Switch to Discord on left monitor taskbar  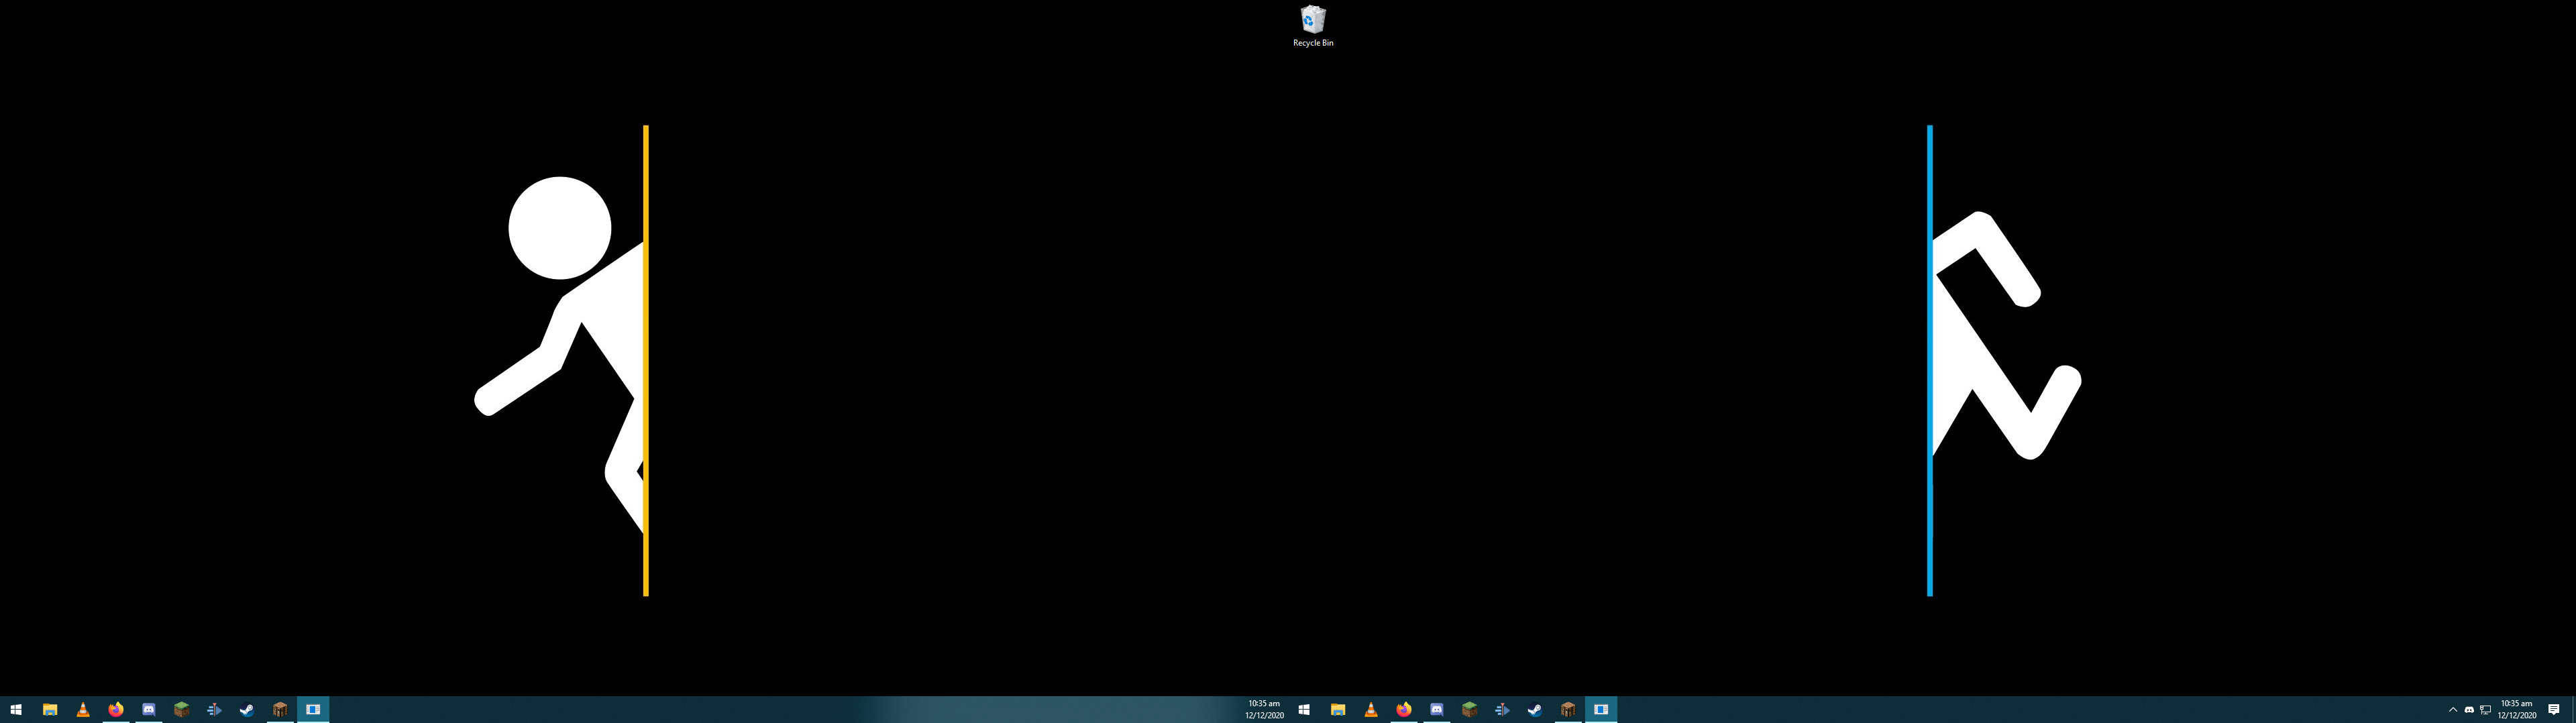tap(148, 710)
